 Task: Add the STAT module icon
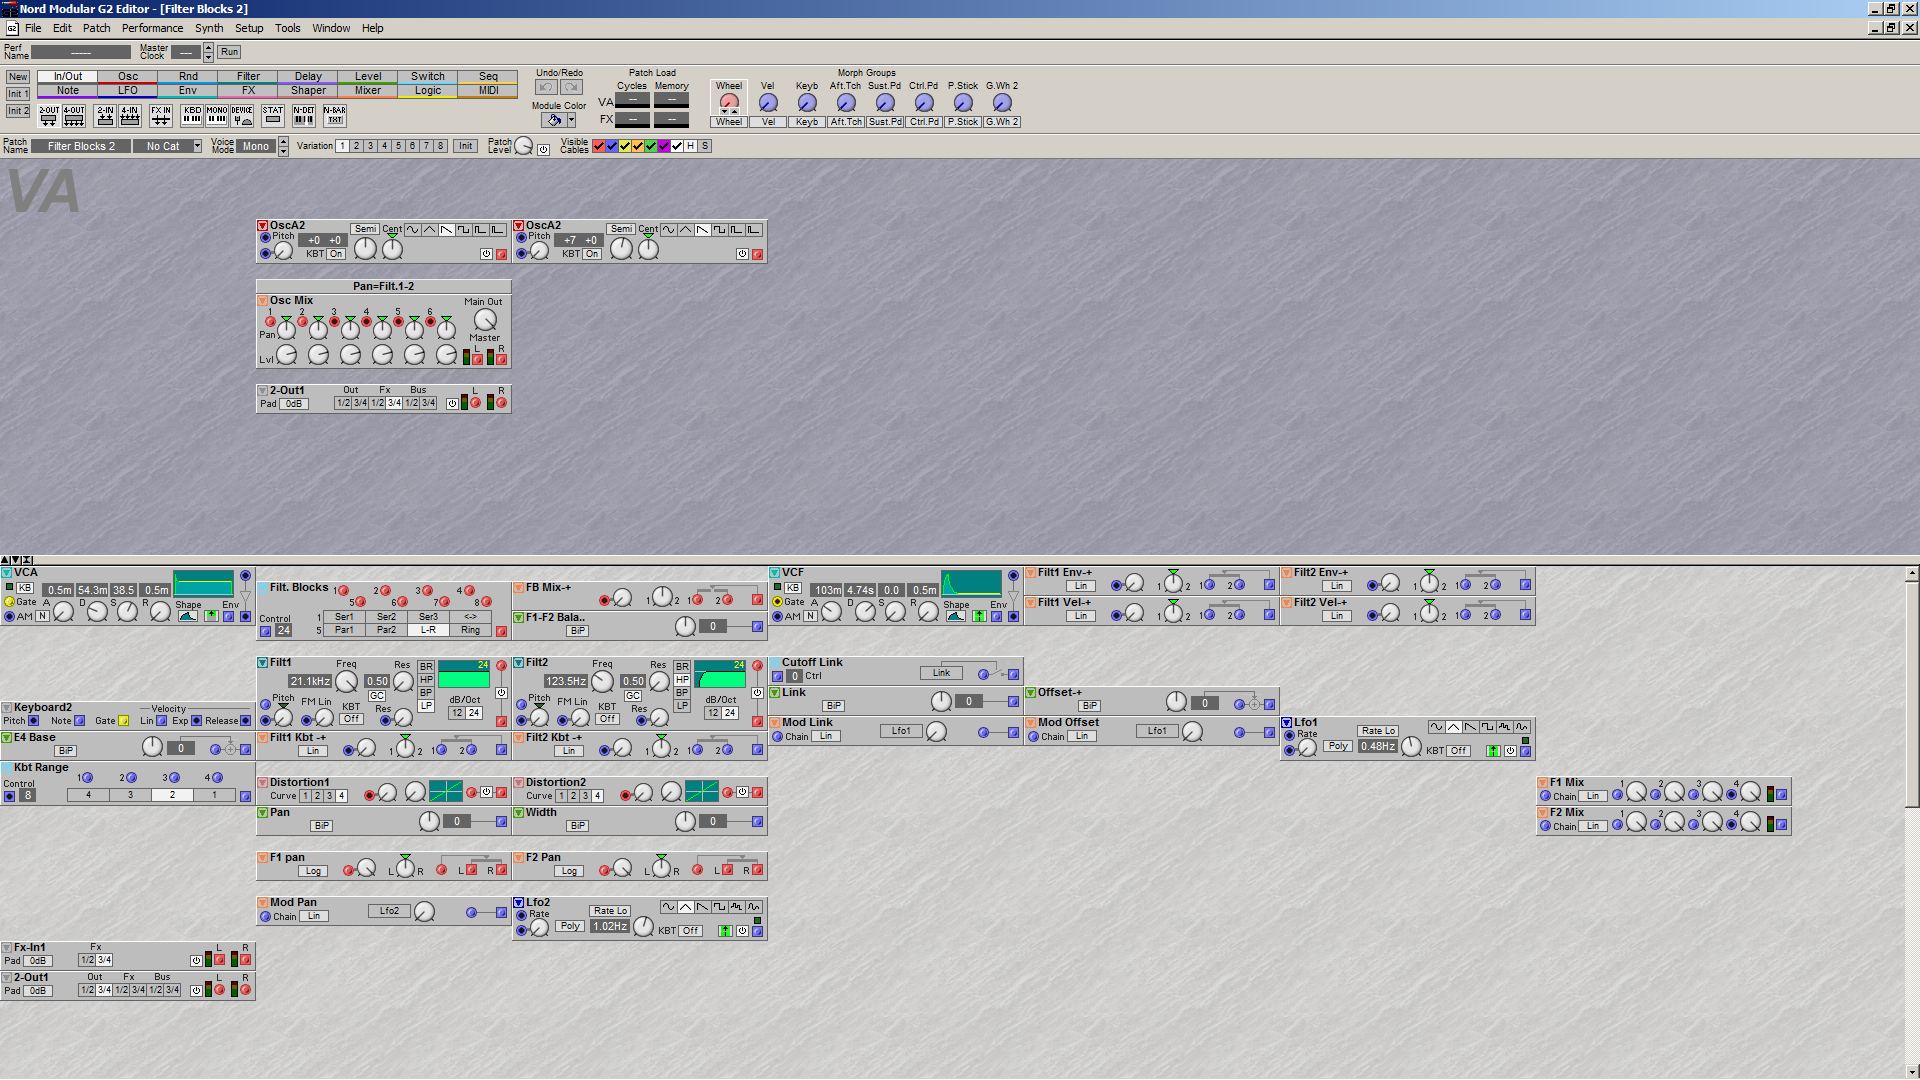(273, 116)
